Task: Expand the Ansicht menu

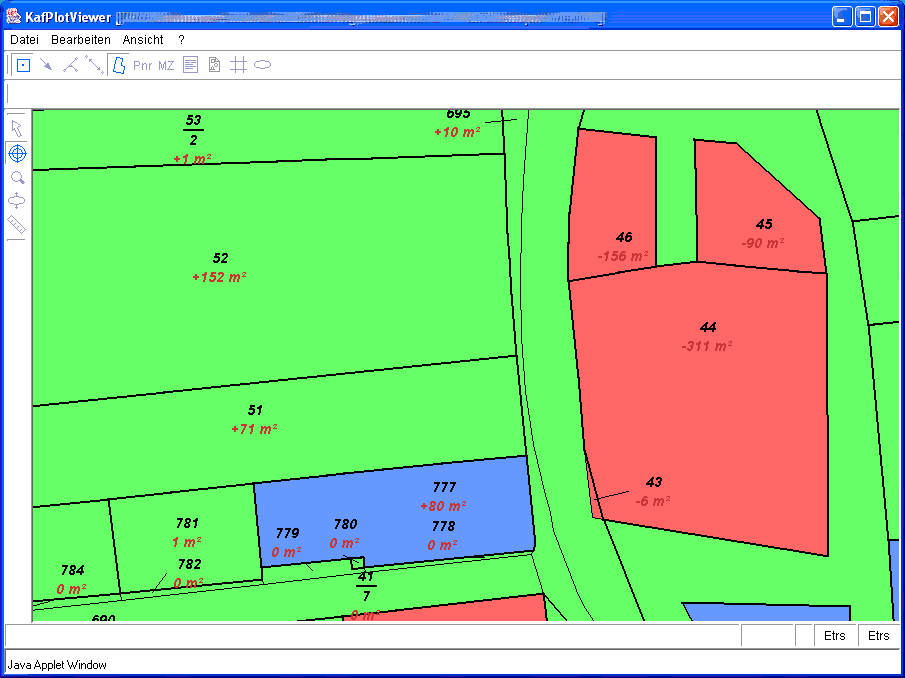Action: click(143, 40)
